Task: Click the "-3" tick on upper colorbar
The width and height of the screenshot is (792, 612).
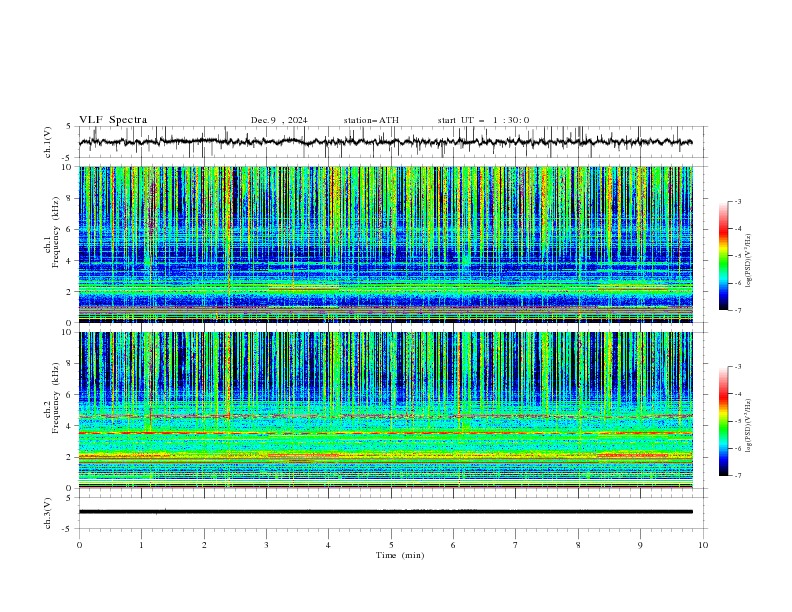Action: pyautogui.click(x=737, y=201)
